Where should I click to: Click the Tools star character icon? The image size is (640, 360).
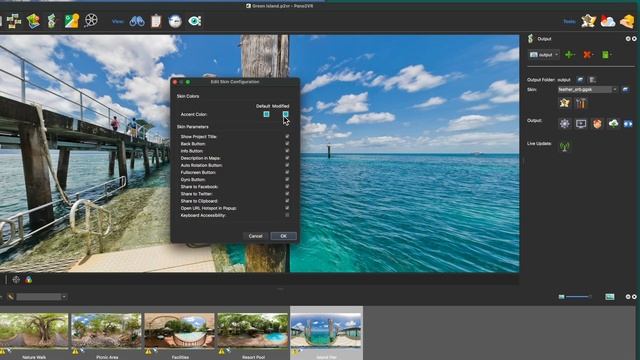(589, 21)
